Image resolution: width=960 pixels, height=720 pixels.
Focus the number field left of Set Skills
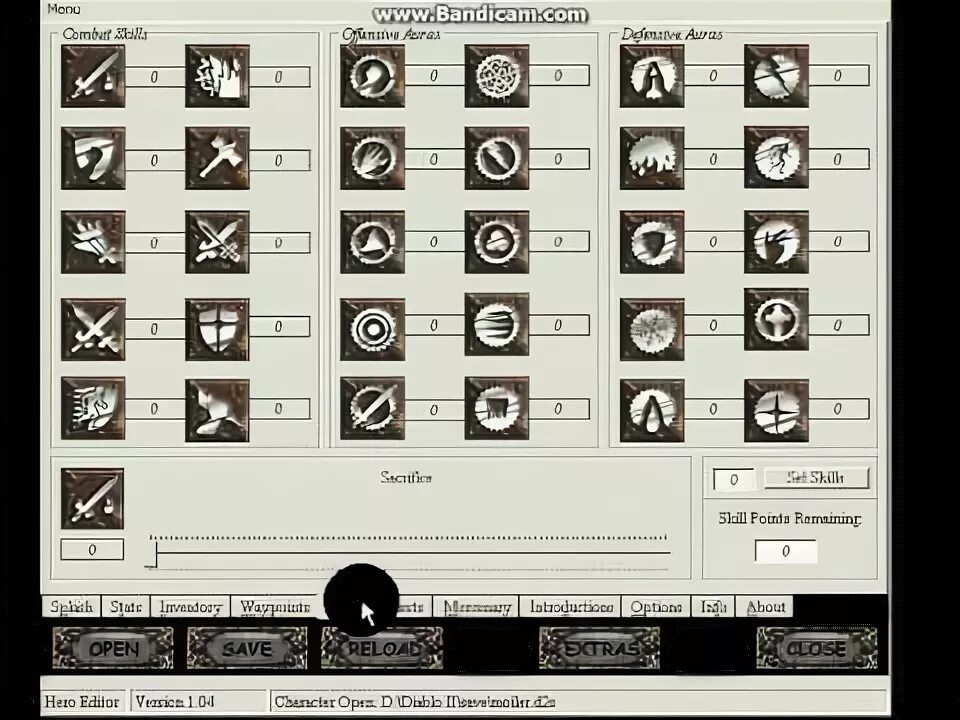[x=733, y=479]
